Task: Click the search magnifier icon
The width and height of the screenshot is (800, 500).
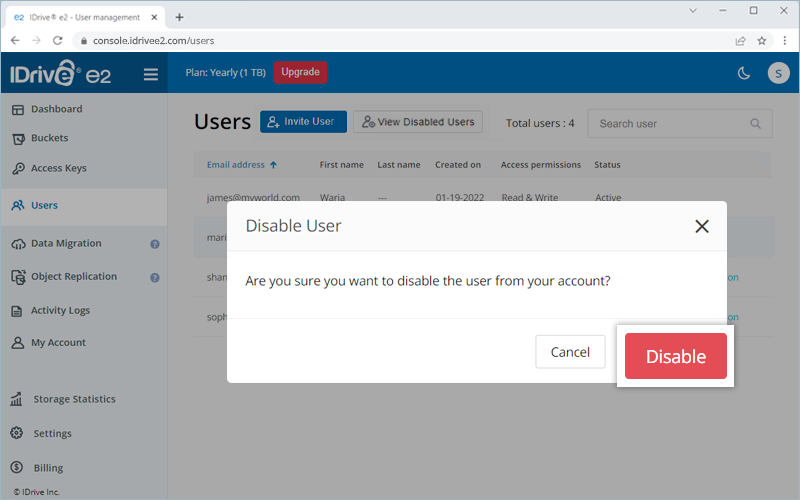Action: [x=756, y=123]
